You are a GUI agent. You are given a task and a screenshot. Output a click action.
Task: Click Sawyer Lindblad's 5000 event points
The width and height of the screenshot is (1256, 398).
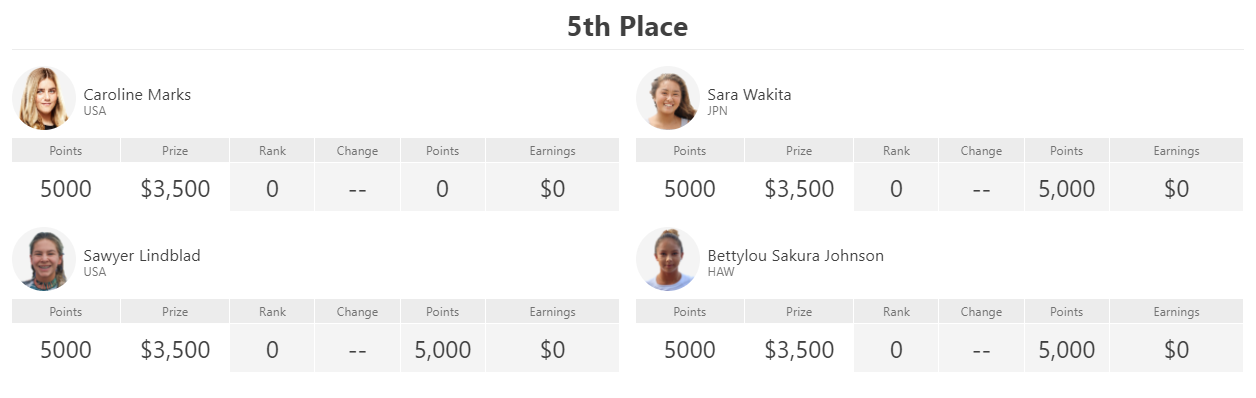[x=66, y=349]
